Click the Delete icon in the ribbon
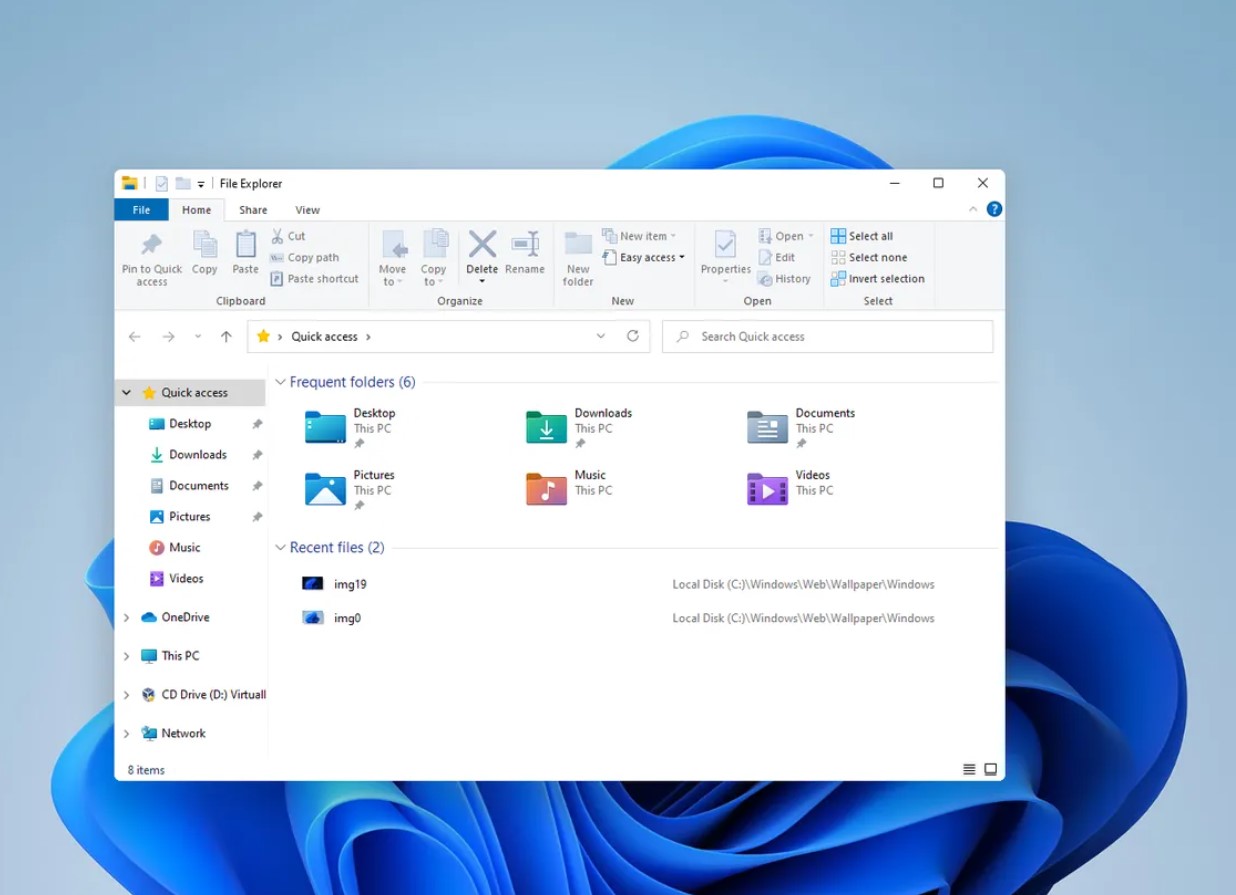 pyautogui.click(x=482, y=244)
